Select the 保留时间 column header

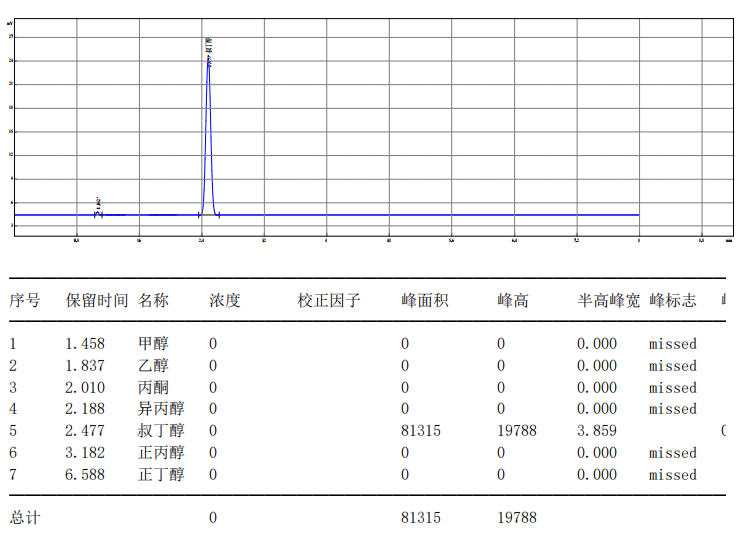pyautogui.click(x=97, y=300)
